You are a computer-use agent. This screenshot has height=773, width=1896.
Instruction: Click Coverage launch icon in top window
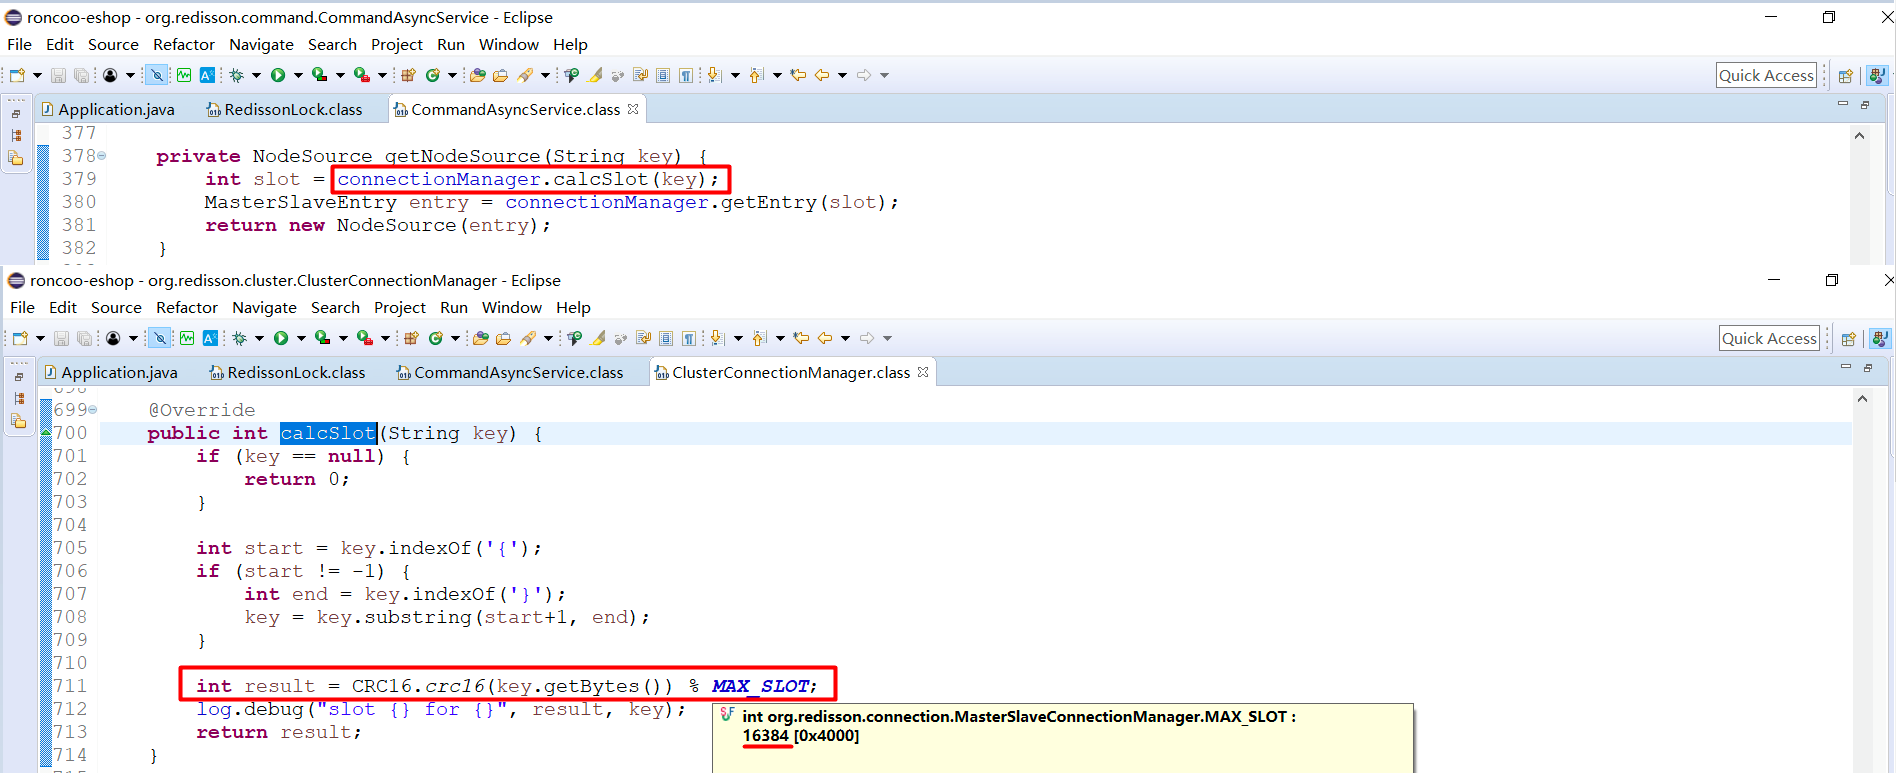pyautogui.click(x=319, y=75)
